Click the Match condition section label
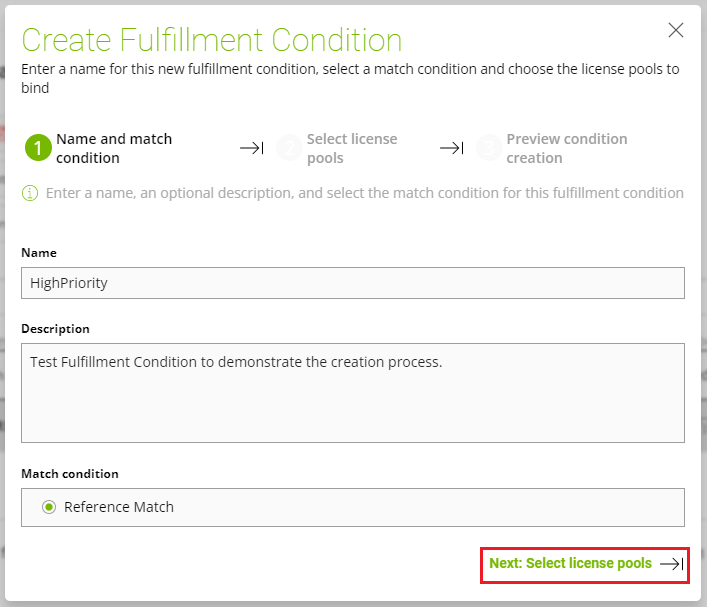 pos(70,473)
